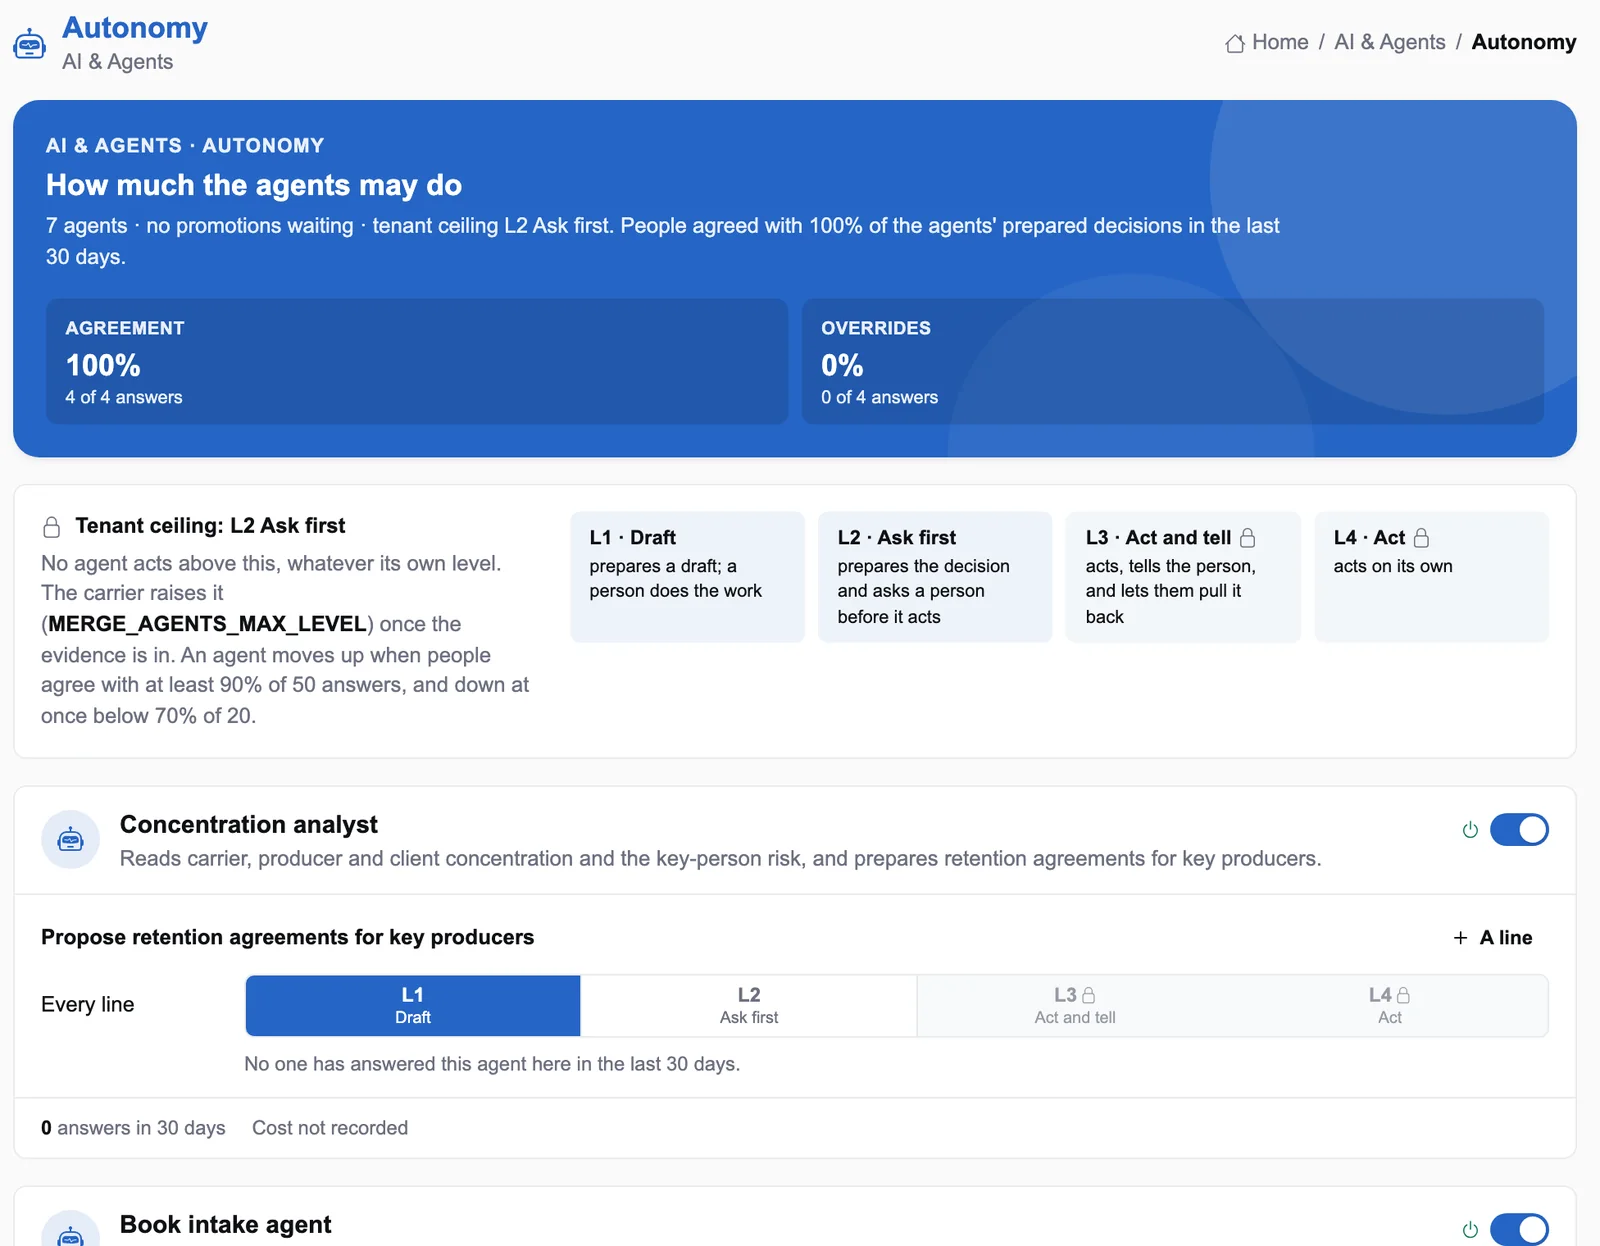Viewport: 1600px width, 1246px height.
Task: Click 'Propose retention agreements for key producers' heading
Action: 288,937
